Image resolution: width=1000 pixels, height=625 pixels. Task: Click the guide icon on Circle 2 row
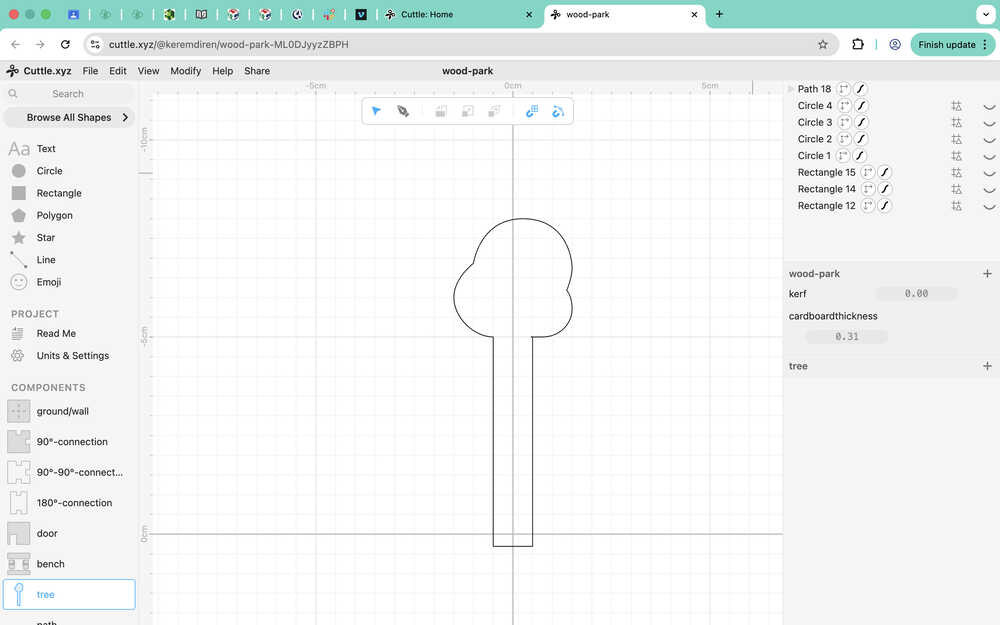pos(956,139)
